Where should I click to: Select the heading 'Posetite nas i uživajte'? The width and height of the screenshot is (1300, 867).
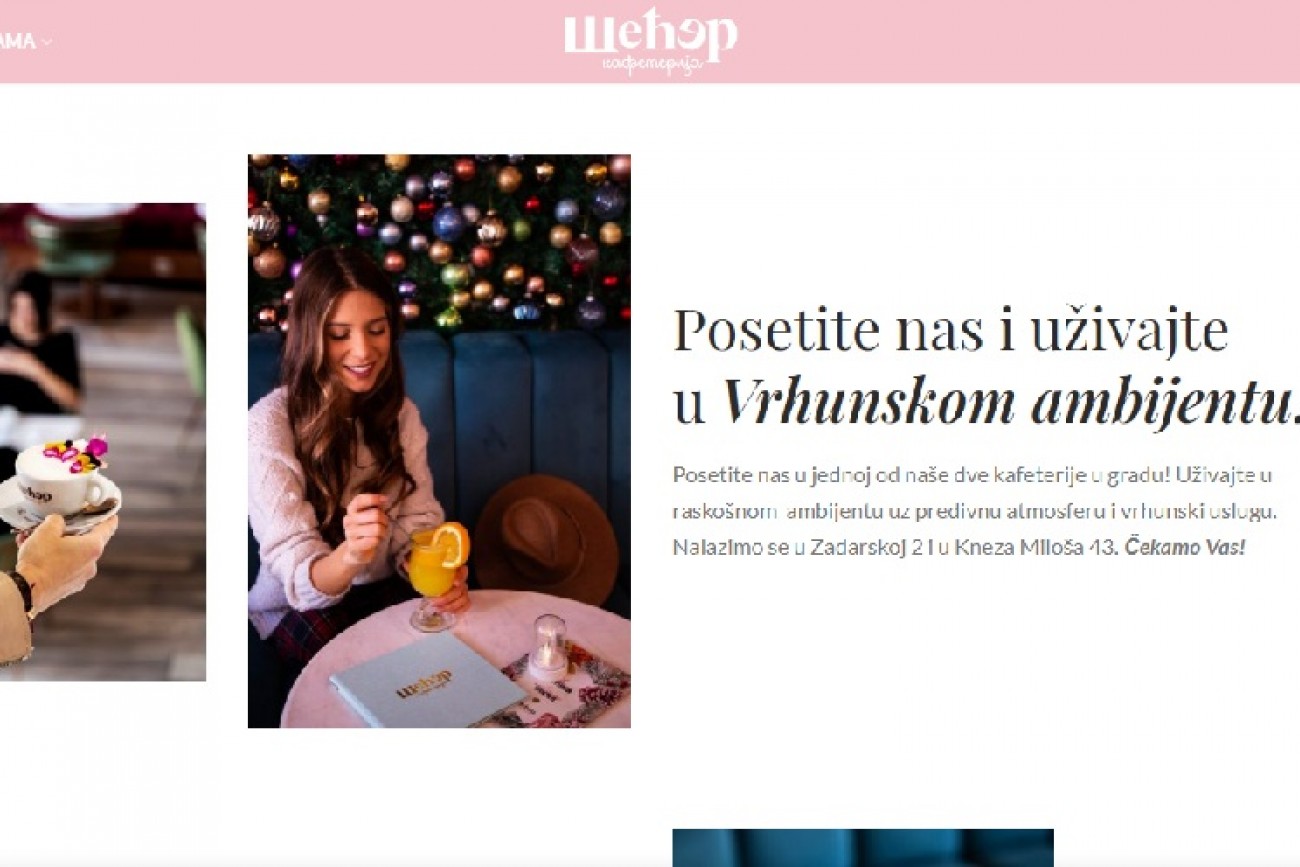pos(951,331)
